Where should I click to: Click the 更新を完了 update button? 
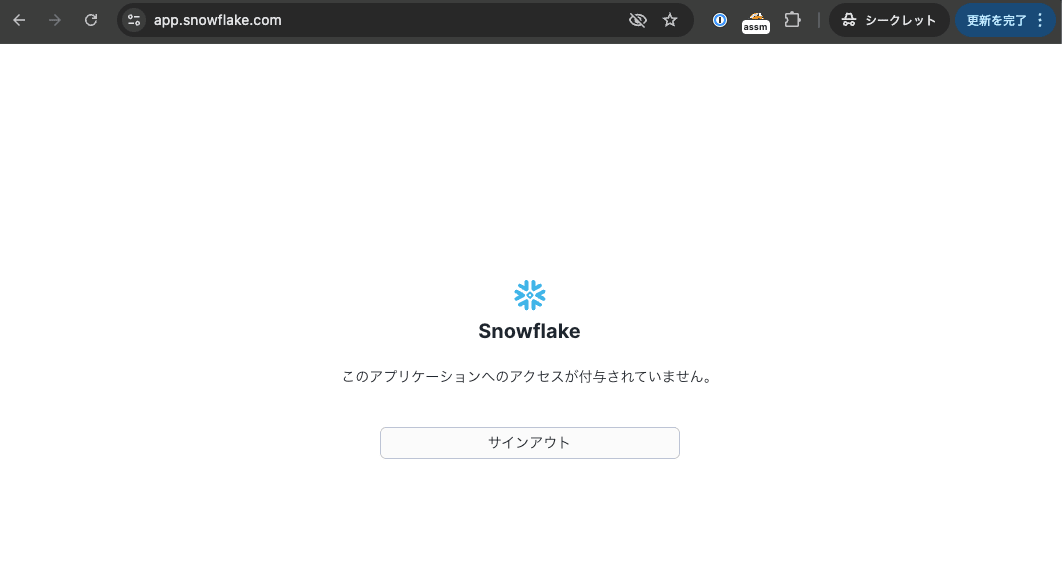(x=996, y=20)
